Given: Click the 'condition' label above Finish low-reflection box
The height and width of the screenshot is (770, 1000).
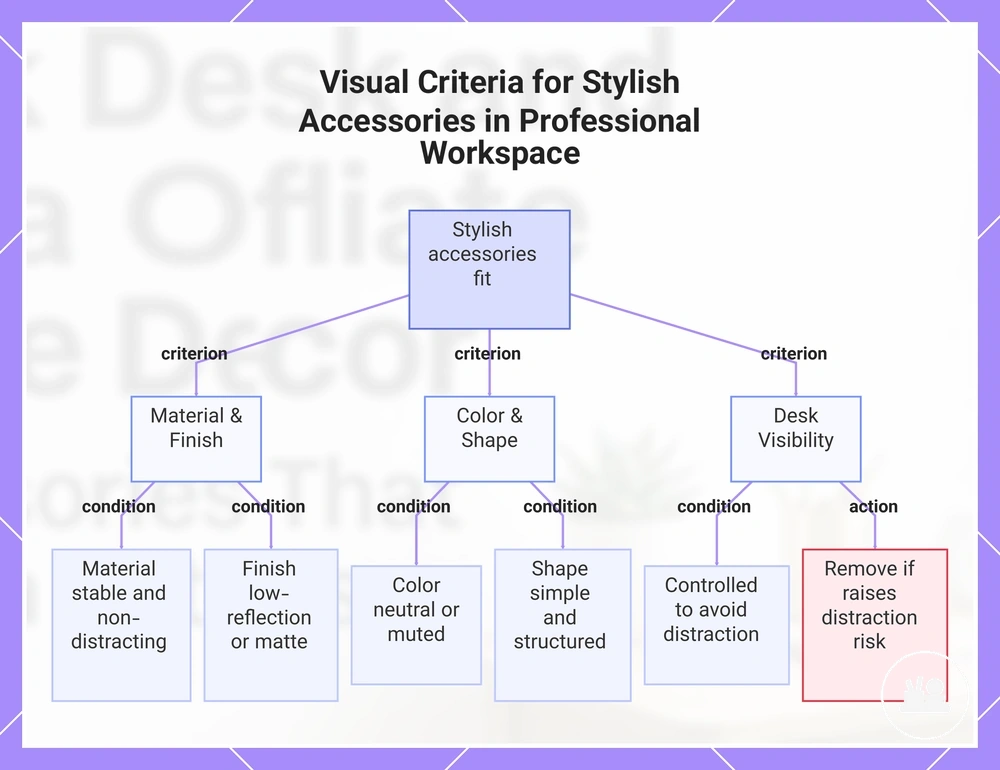Looking at the screenshot, I should pyautogui.click(x=268, y=507).
